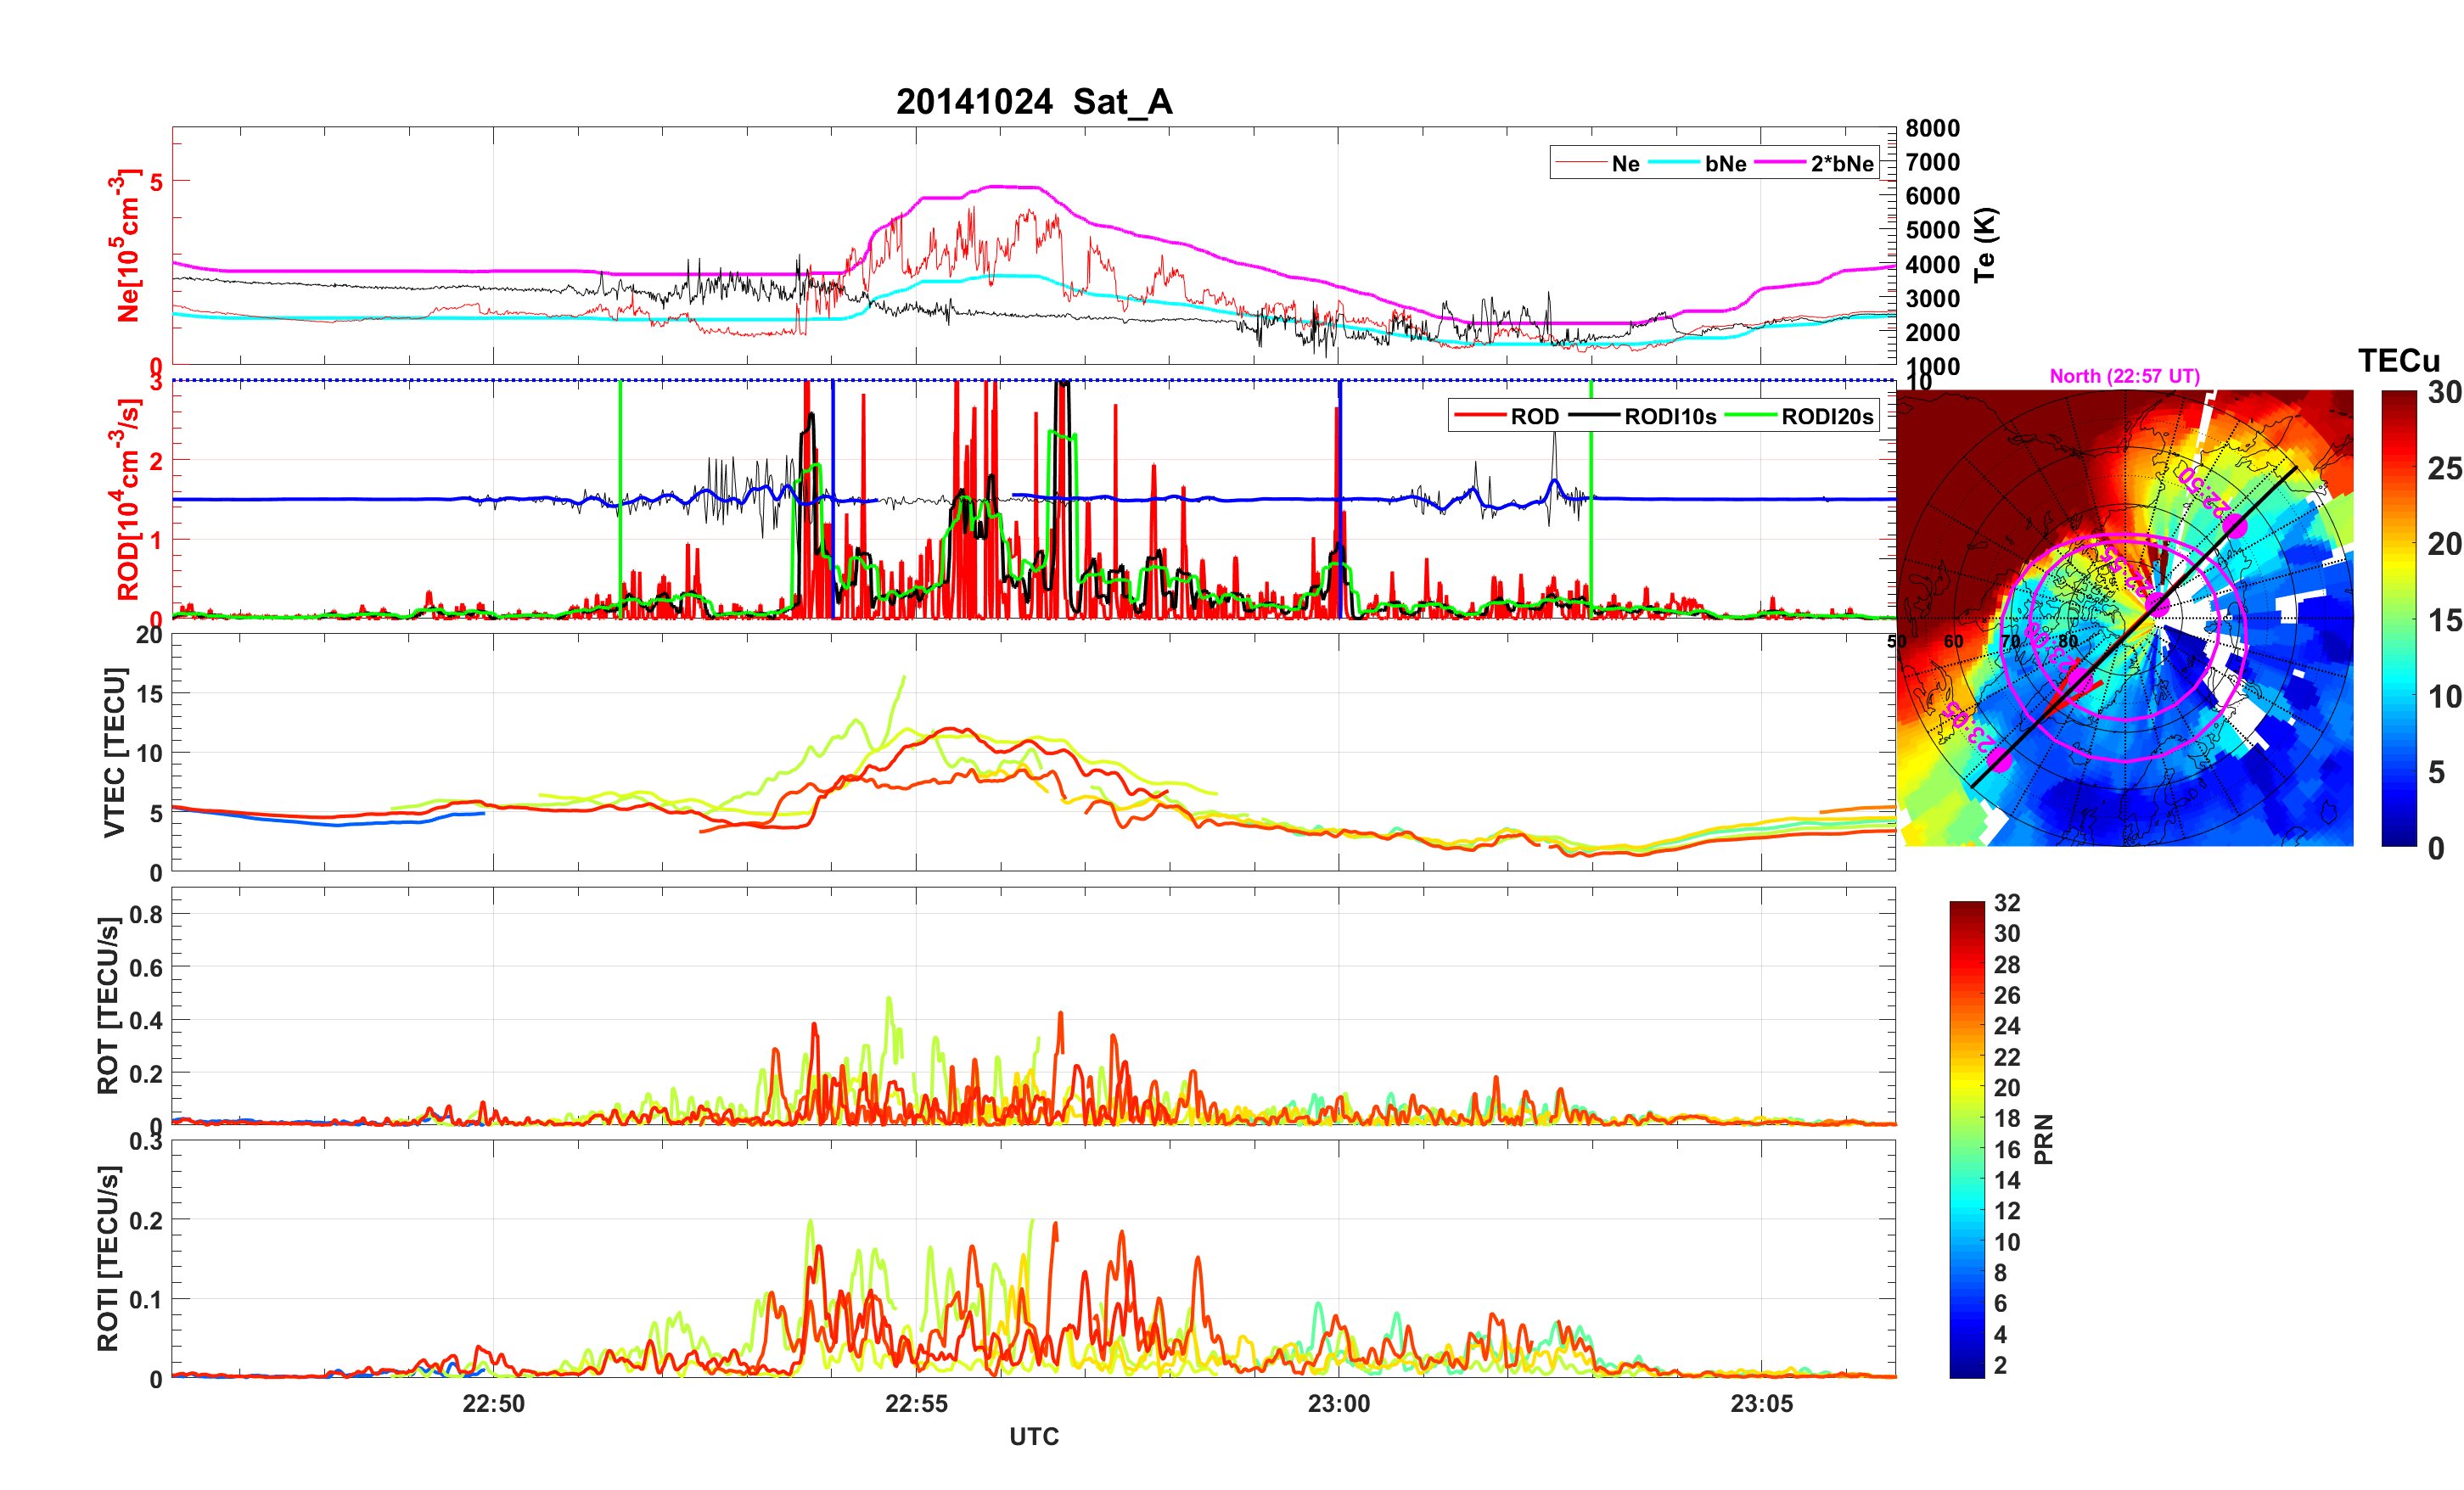2464x1490 pixels.
Task: Click the 23:05 time tick label
Action: click(1761, 1404)
